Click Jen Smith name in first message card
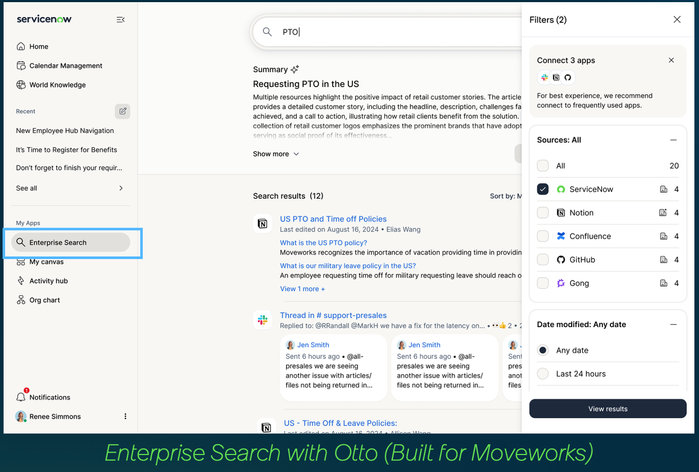Image resolution: width=699 pixels, height=472 pixels. click(x=313, y=345)
